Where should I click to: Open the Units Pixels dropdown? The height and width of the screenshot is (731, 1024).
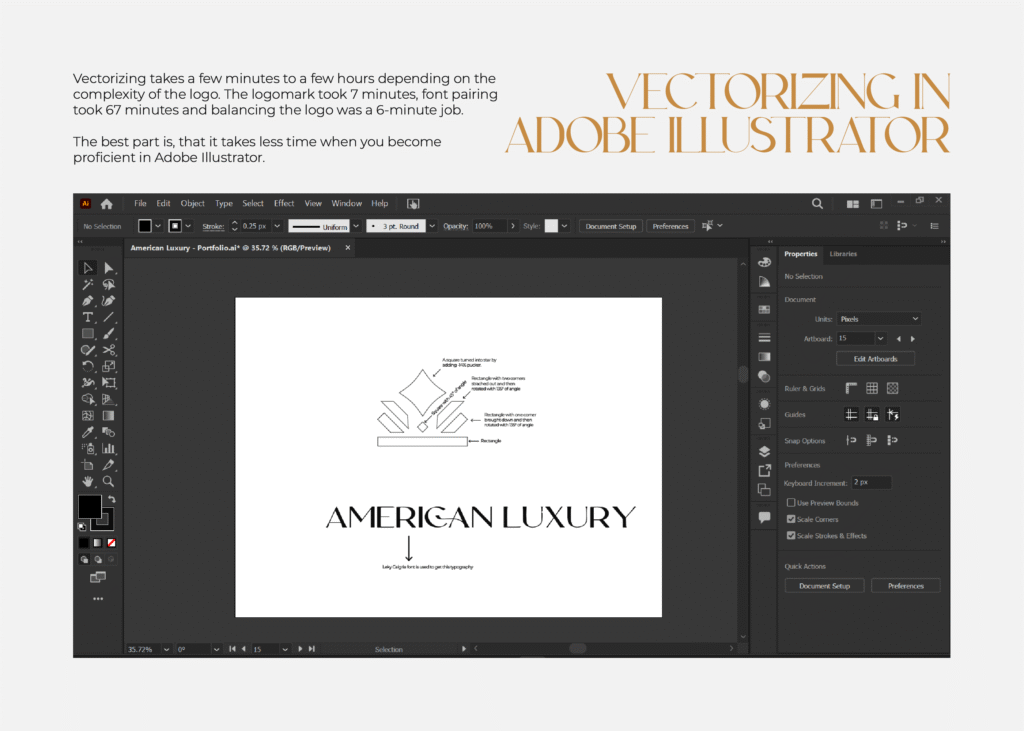coord(879,319)
